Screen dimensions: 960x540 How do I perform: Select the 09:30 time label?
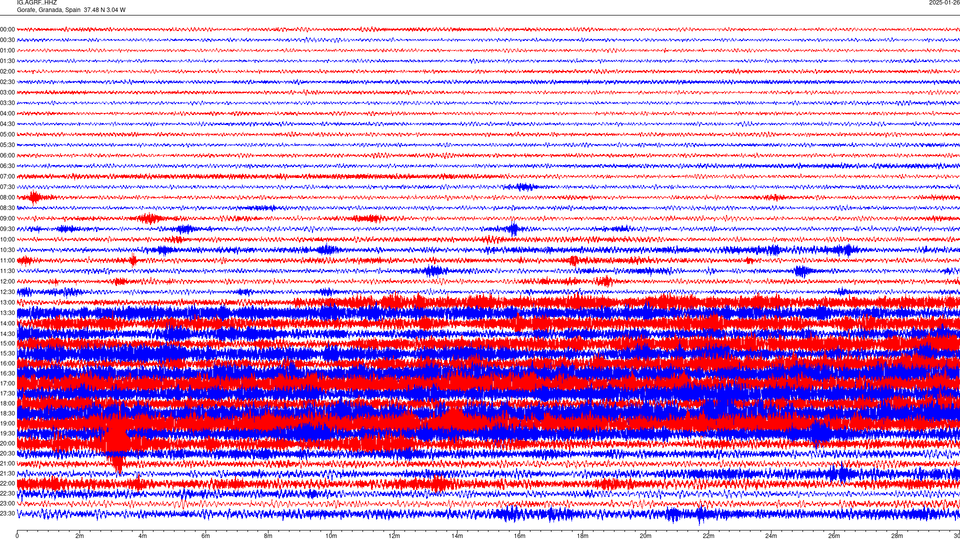coord(7,229)
